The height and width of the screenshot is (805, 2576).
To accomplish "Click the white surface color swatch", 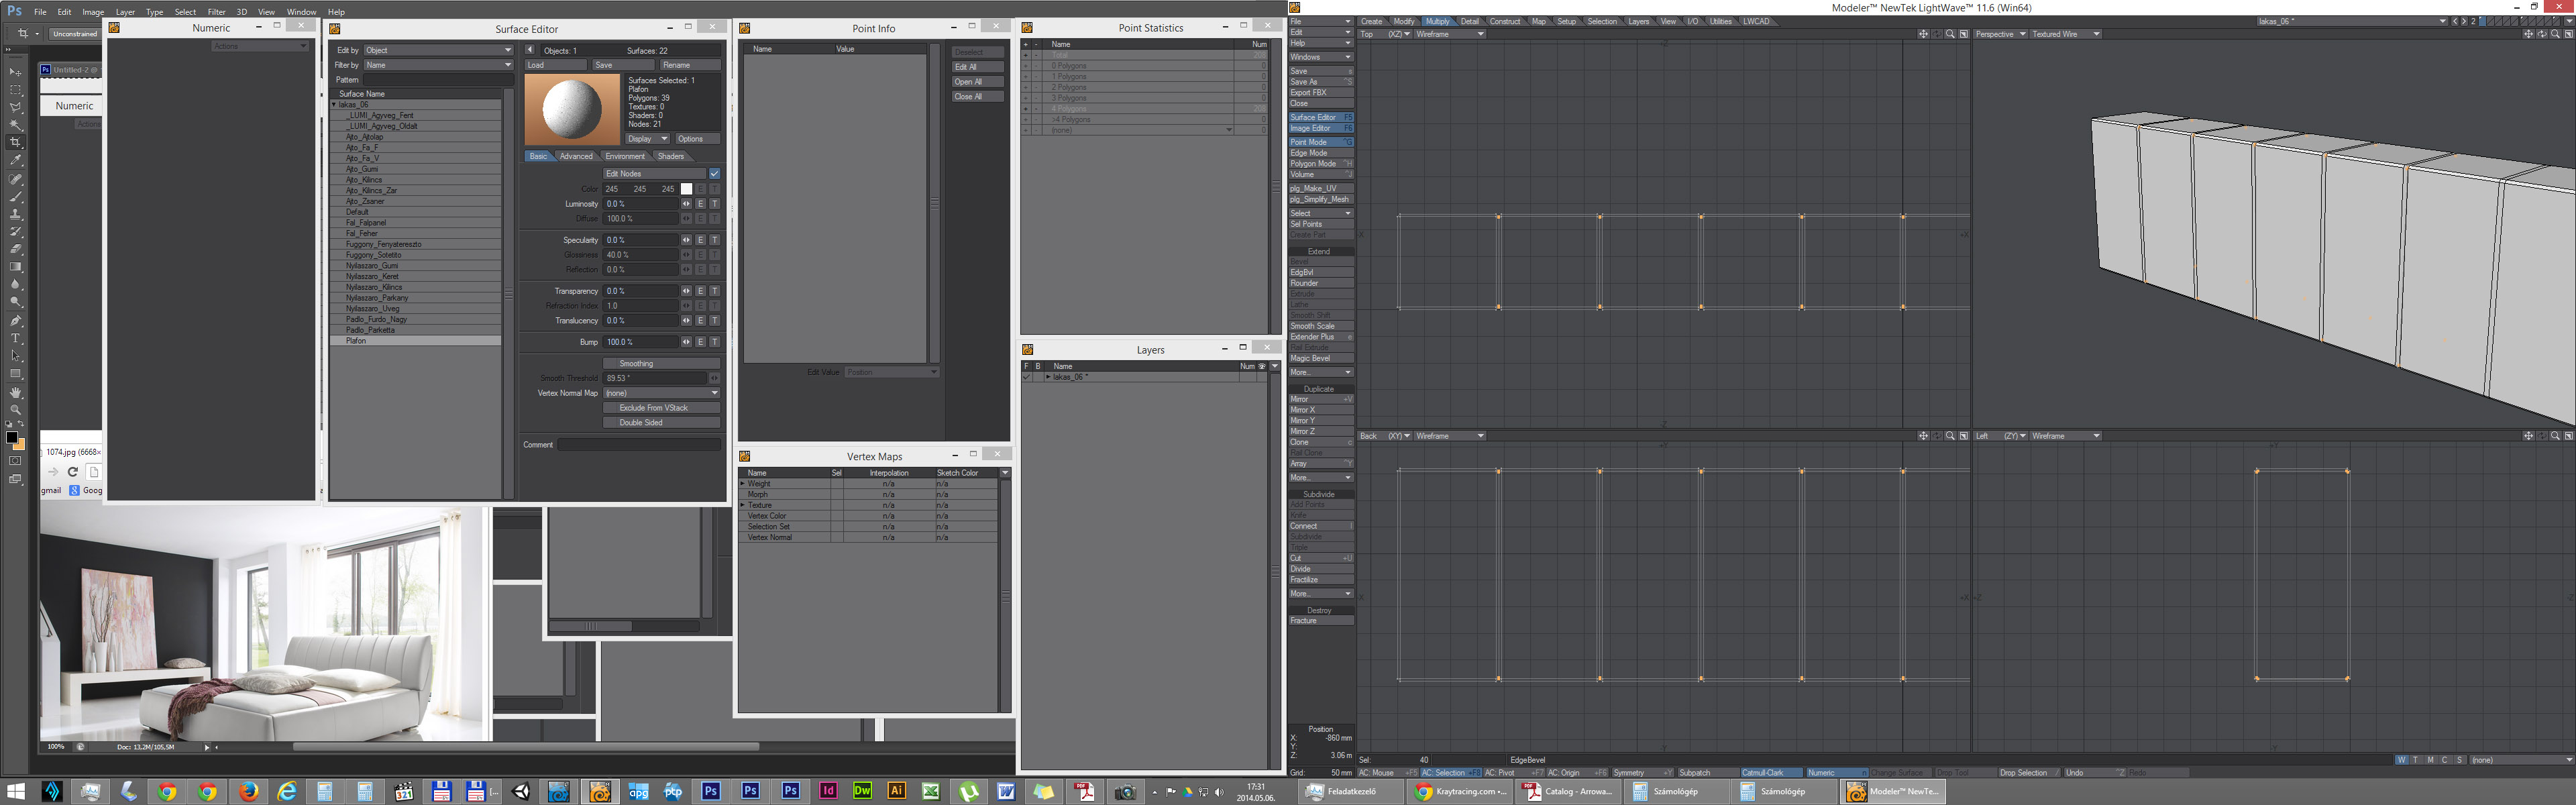I will pos(686,189).
